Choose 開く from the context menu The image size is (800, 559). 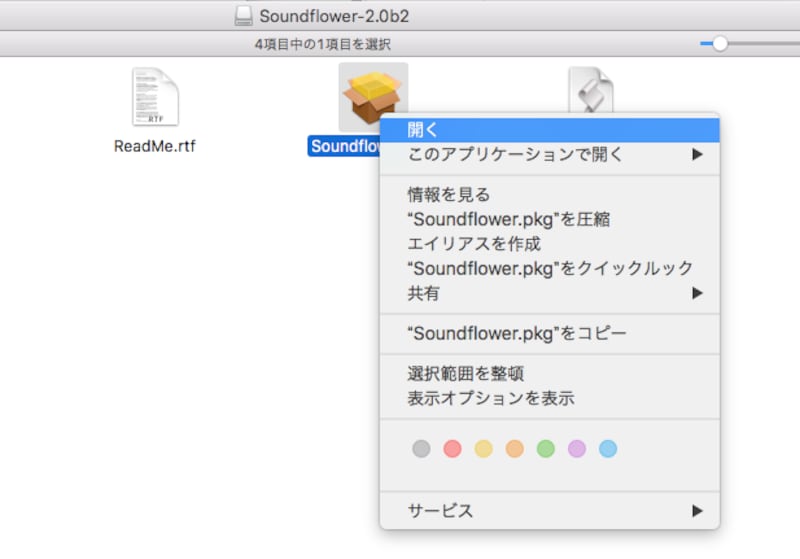coord(549,130)
